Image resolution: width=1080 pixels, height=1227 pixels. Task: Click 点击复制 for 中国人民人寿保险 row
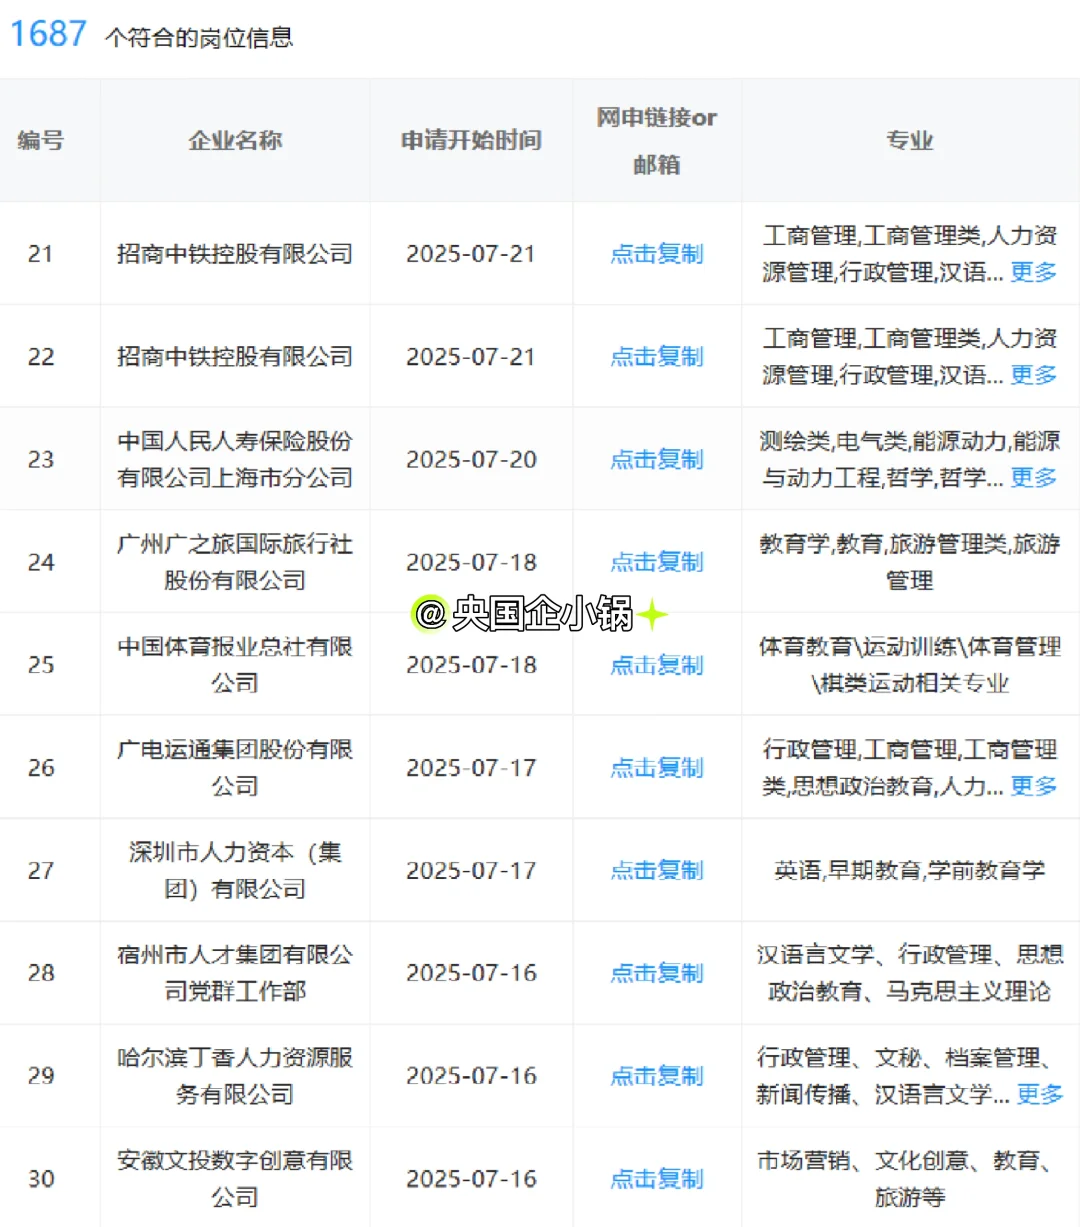[657, 460]
